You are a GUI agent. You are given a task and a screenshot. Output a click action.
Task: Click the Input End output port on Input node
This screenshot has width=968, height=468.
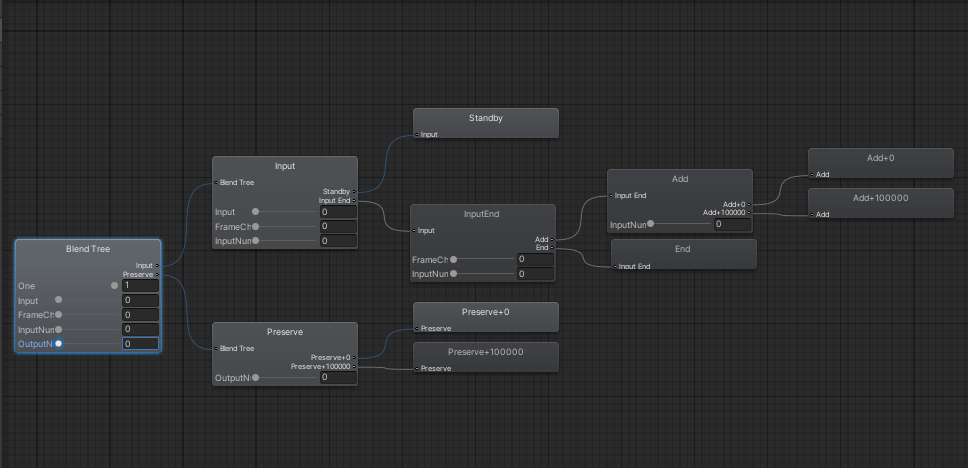(x=354, y=201)
